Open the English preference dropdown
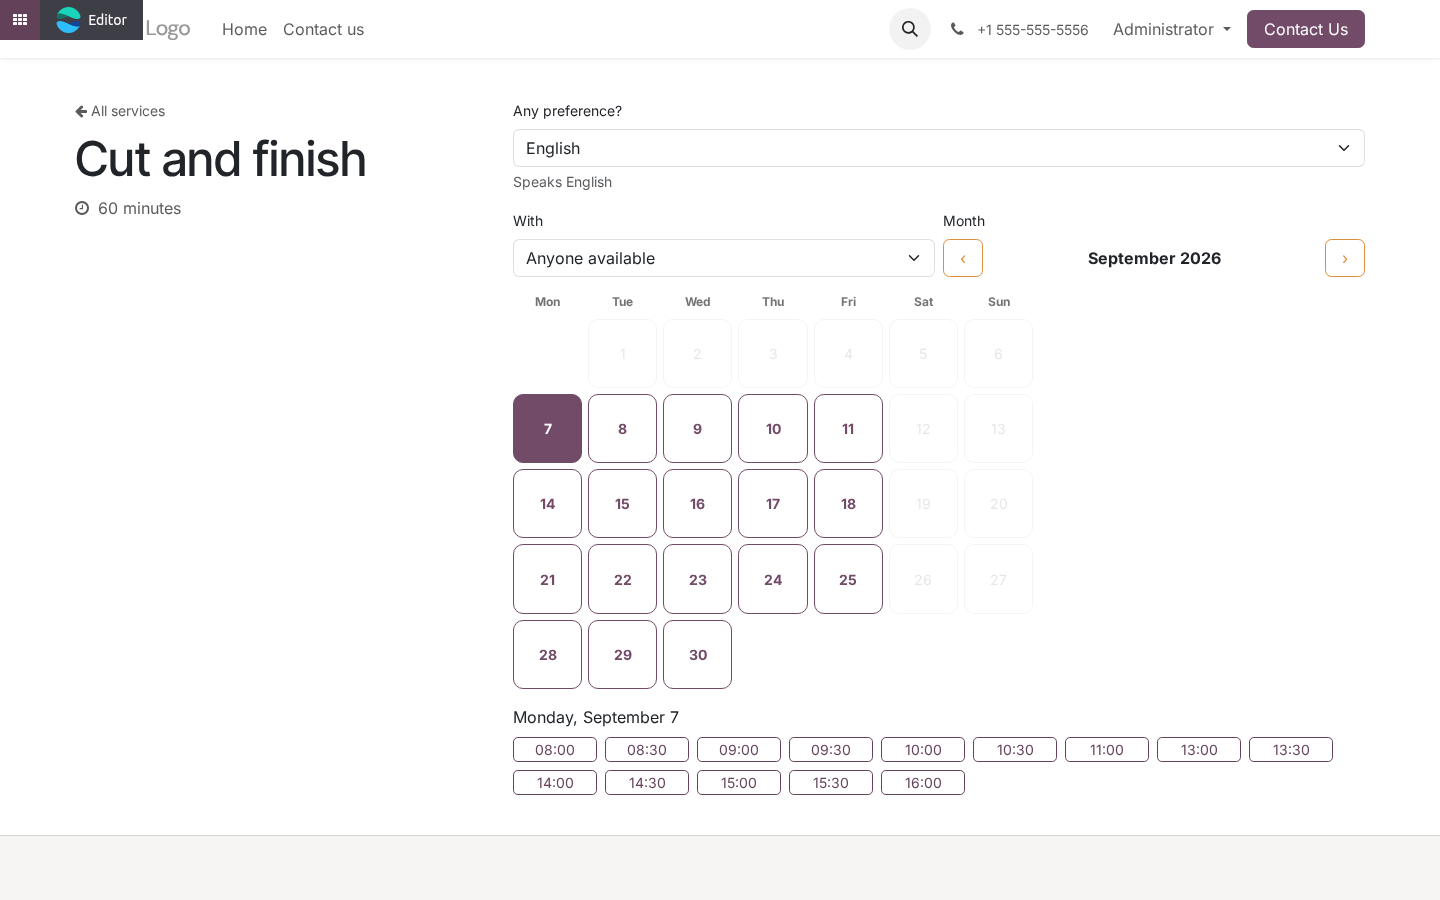 pyautogui.click(x=938, y=148)
